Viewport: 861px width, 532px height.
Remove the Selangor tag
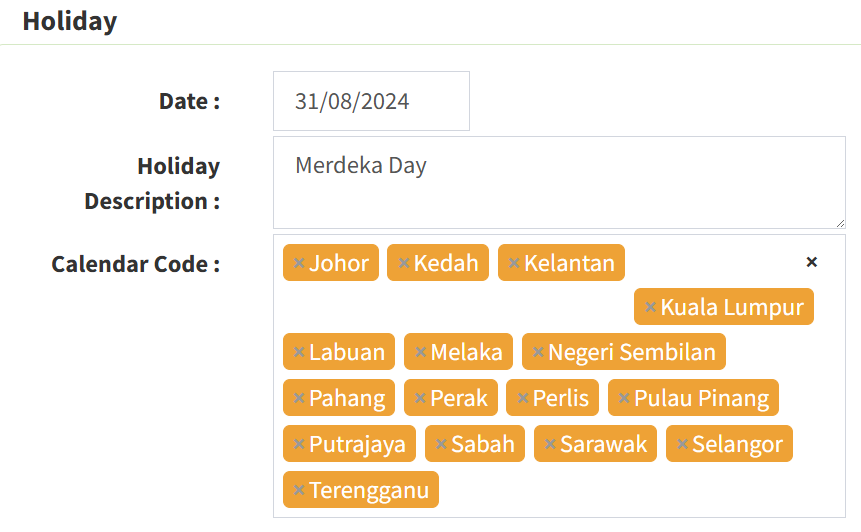(682, 444)
